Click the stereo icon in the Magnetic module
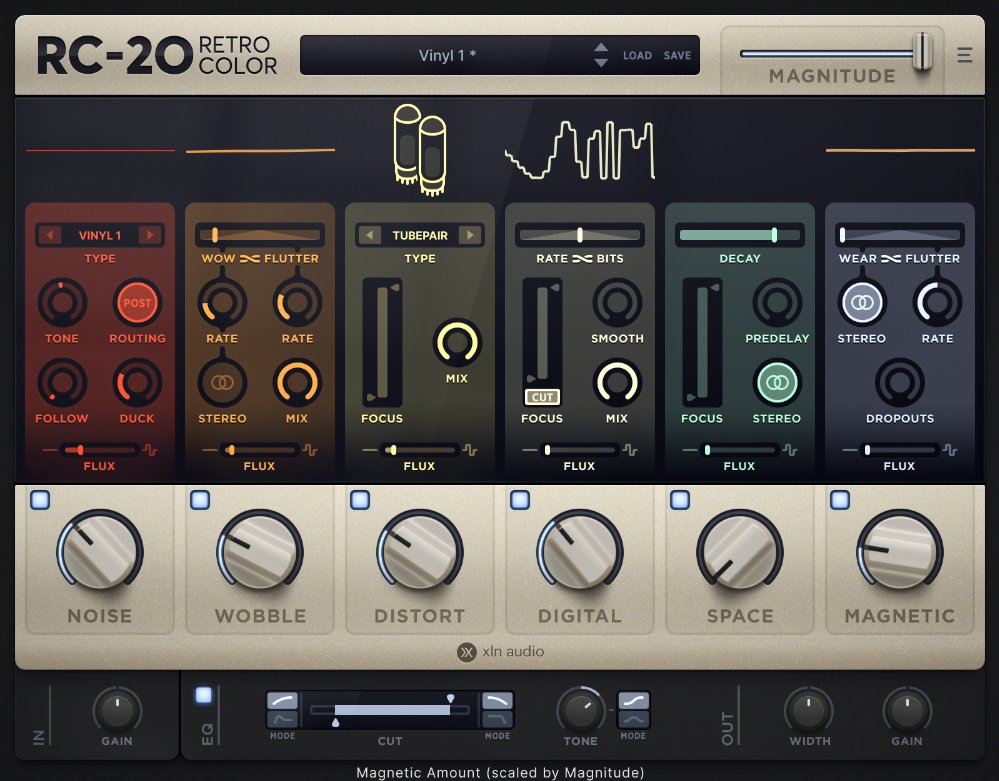This screenshot has height=781, width=999. [x=861, y=303]
